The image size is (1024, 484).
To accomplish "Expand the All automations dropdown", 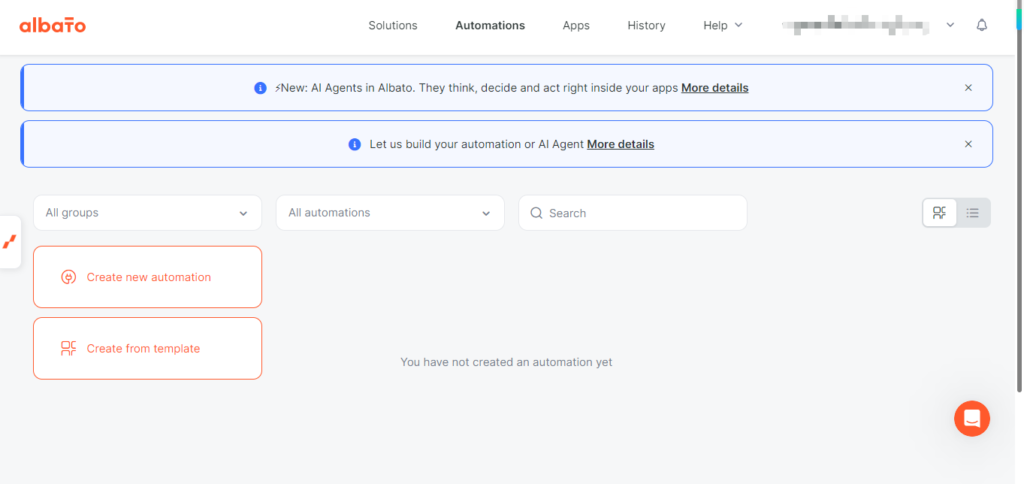I will (391, 213).
